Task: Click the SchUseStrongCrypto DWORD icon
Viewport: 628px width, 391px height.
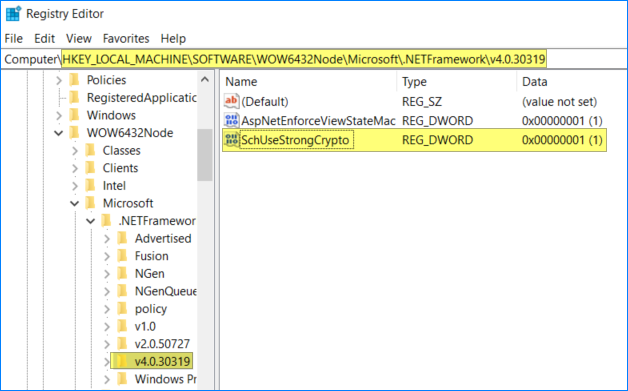Action: click(x=231, y=140)
